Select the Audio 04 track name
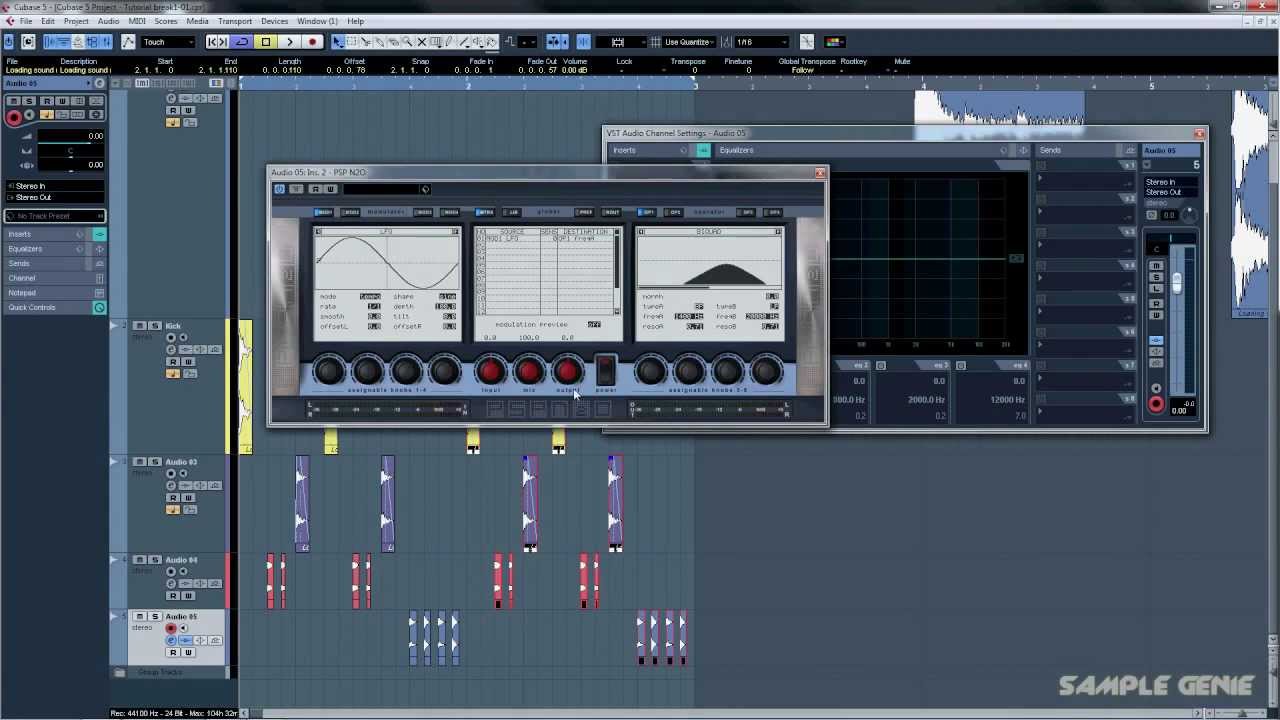 (x=182, y=560)
